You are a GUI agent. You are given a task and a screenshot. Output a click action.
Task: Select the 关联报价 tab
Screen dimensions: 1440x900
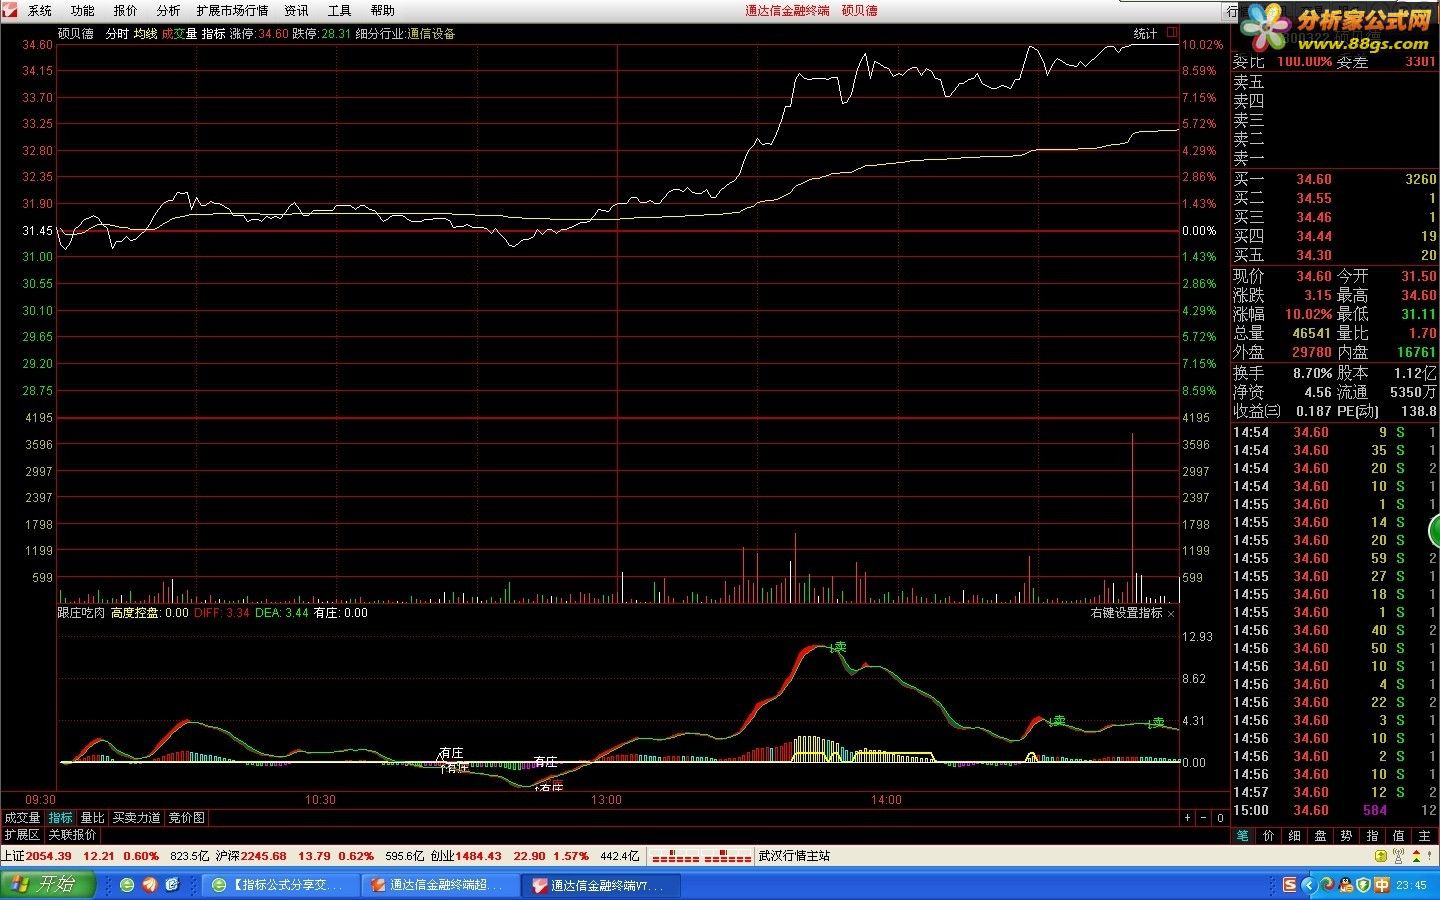[x=73, y=835]
